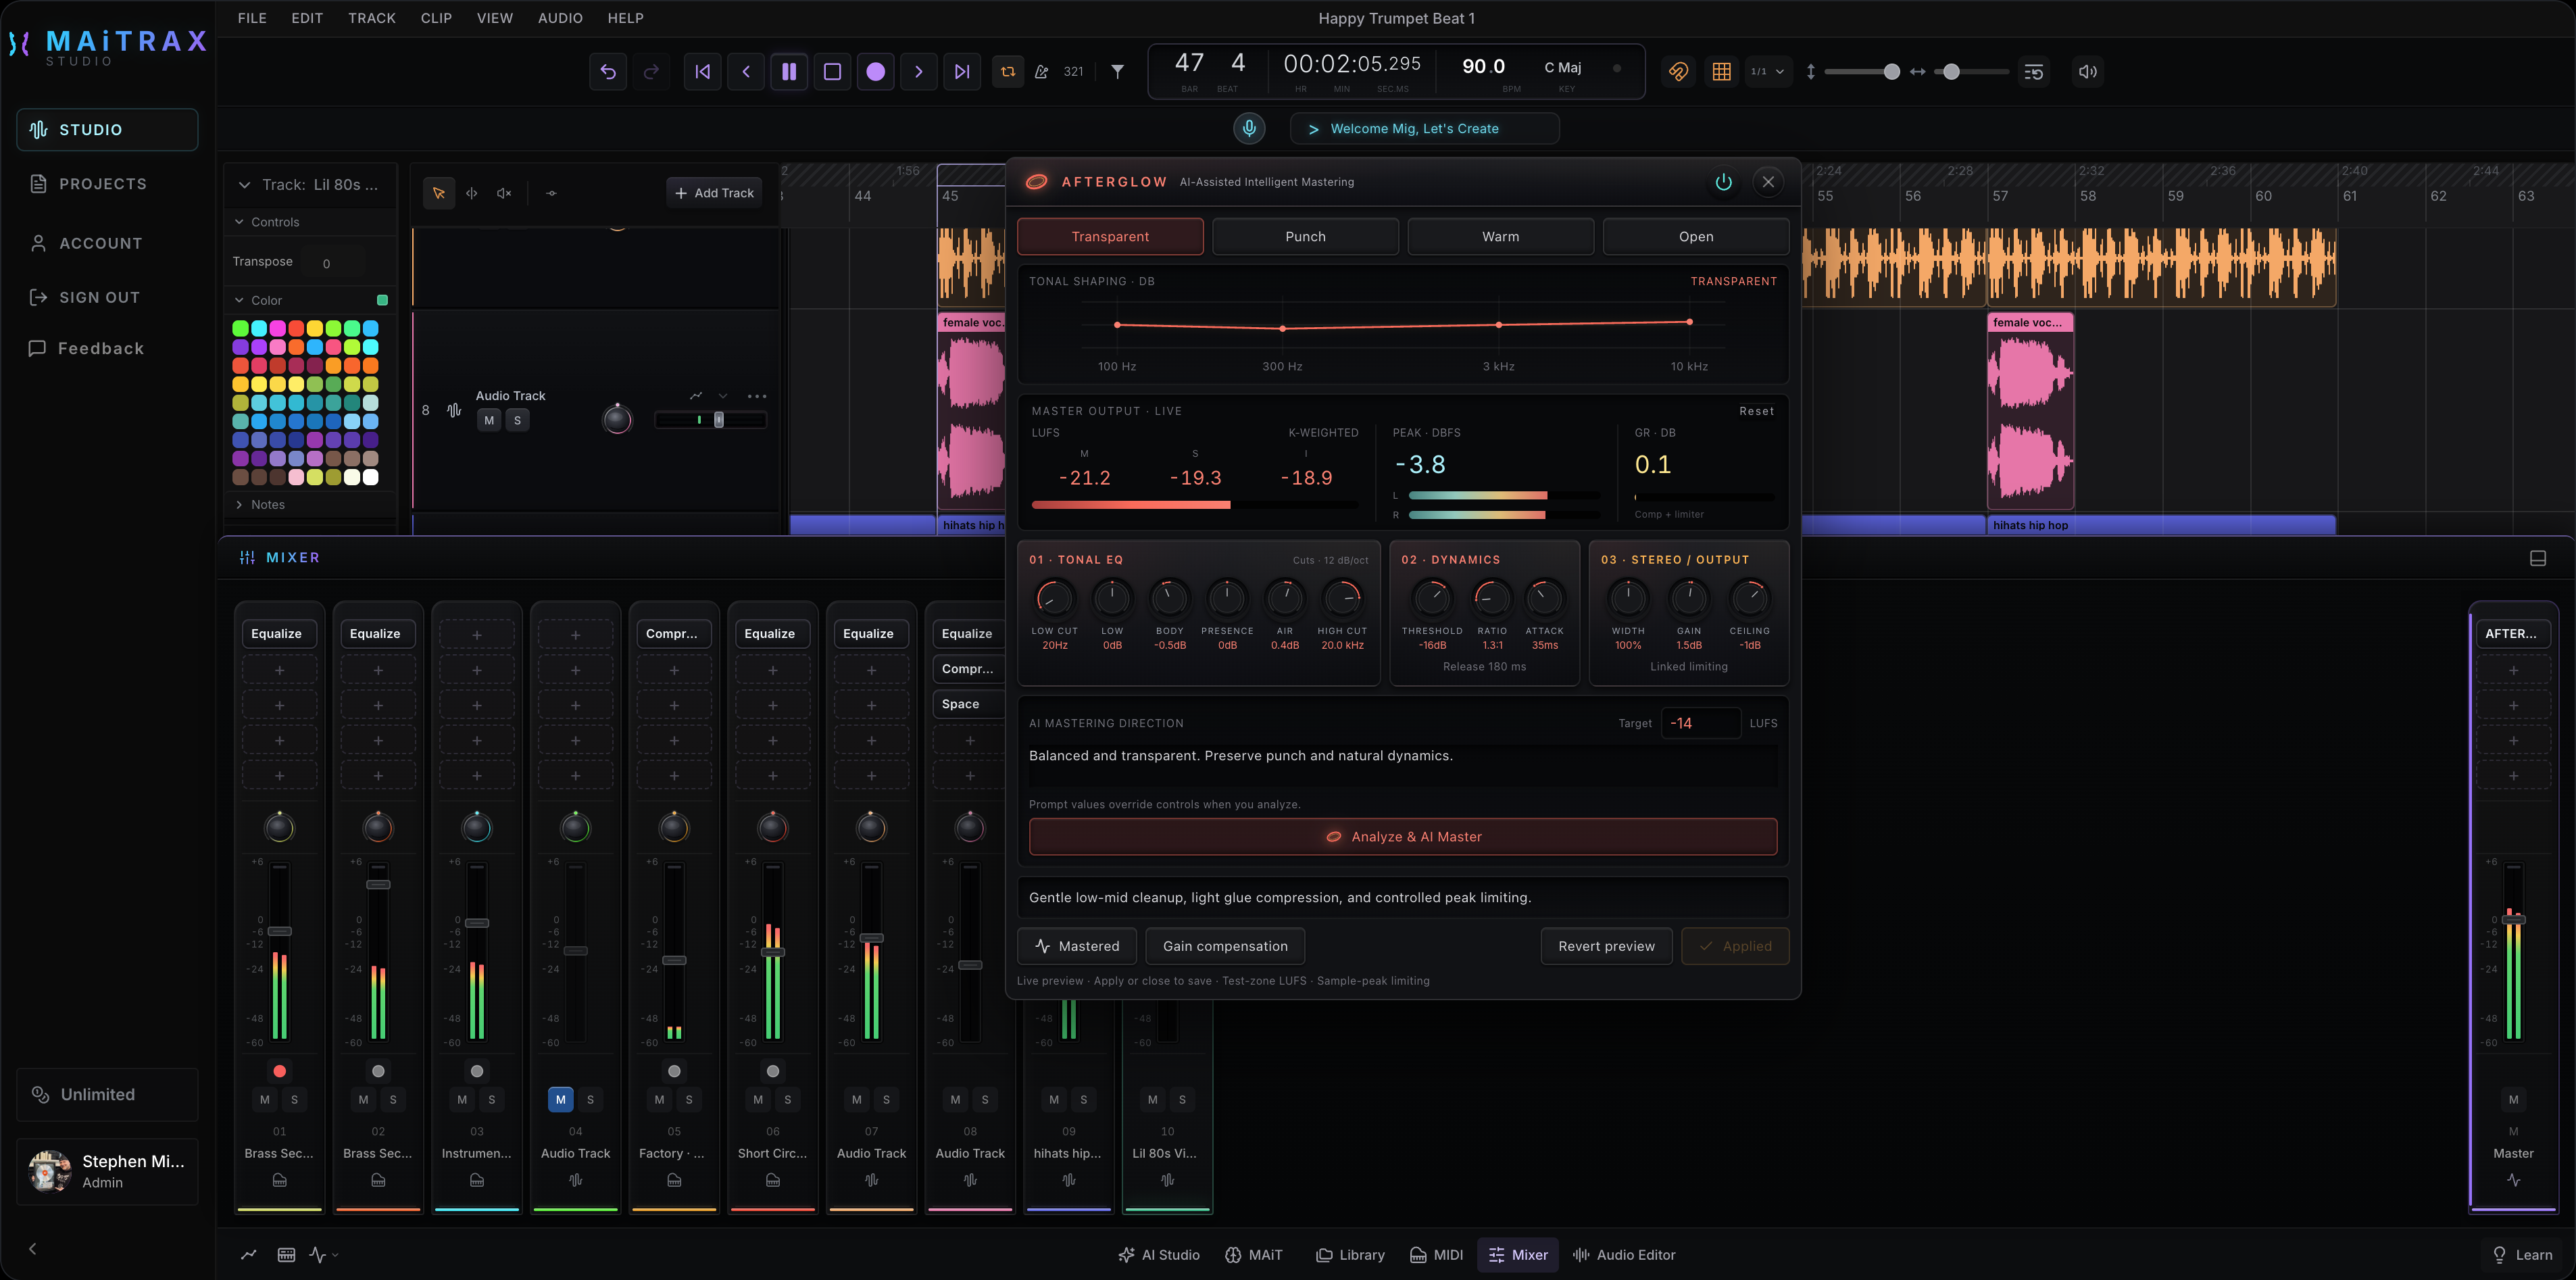Click the redo arrow in transport bar
Screen dimensions: 2576x1280
(x=651, y=71)
